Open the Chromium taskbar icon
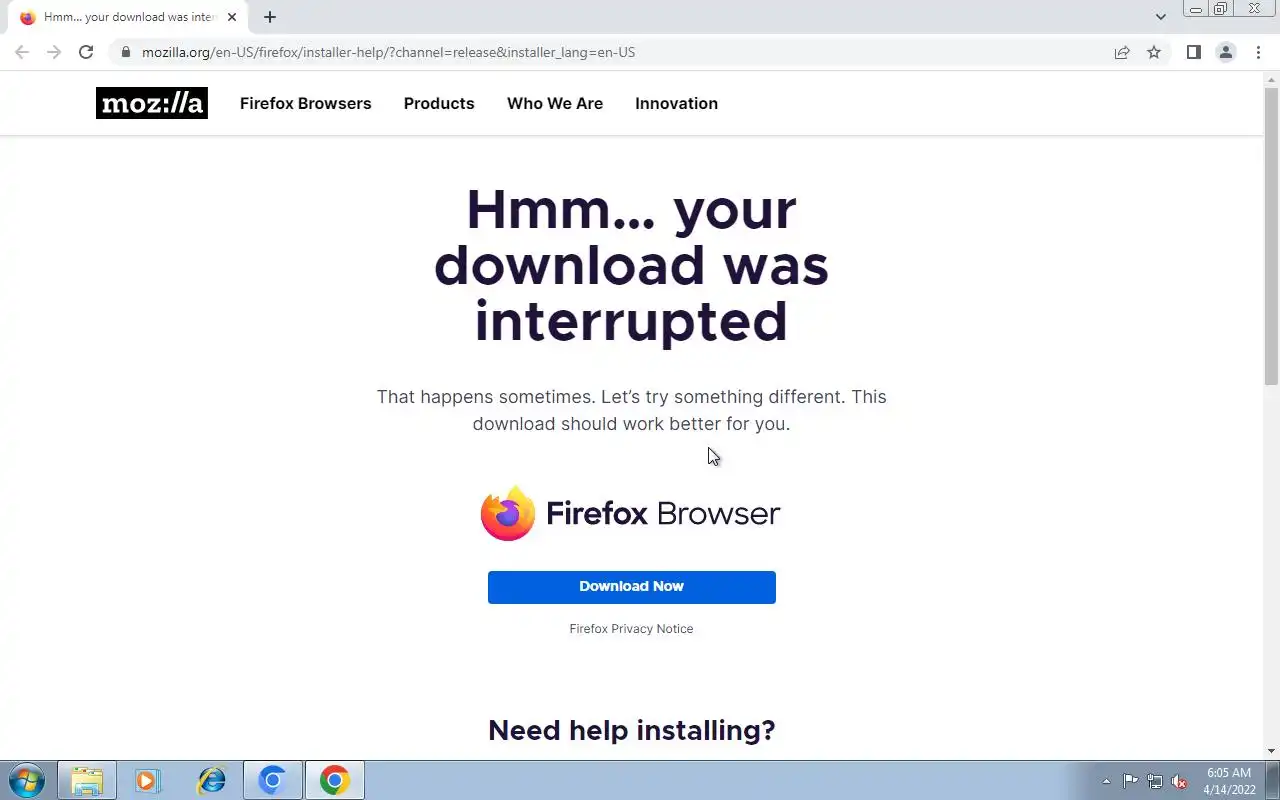The height and width of the screenshot is (800, 1280). (x=272, y=780)
